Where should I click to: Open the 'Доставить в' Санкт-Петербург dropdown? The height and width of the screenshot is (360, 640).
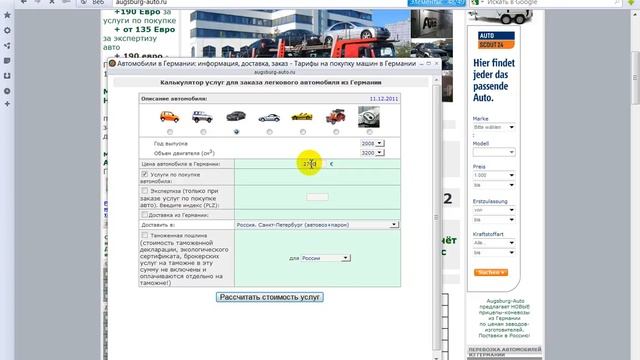coord(317,225)
